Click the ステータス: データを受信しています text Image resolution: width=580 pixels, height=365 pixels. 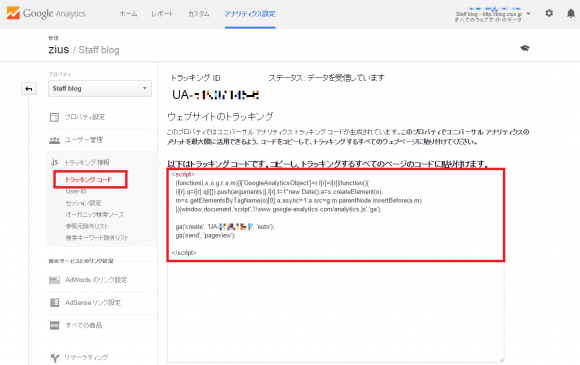tap(327, 78)
